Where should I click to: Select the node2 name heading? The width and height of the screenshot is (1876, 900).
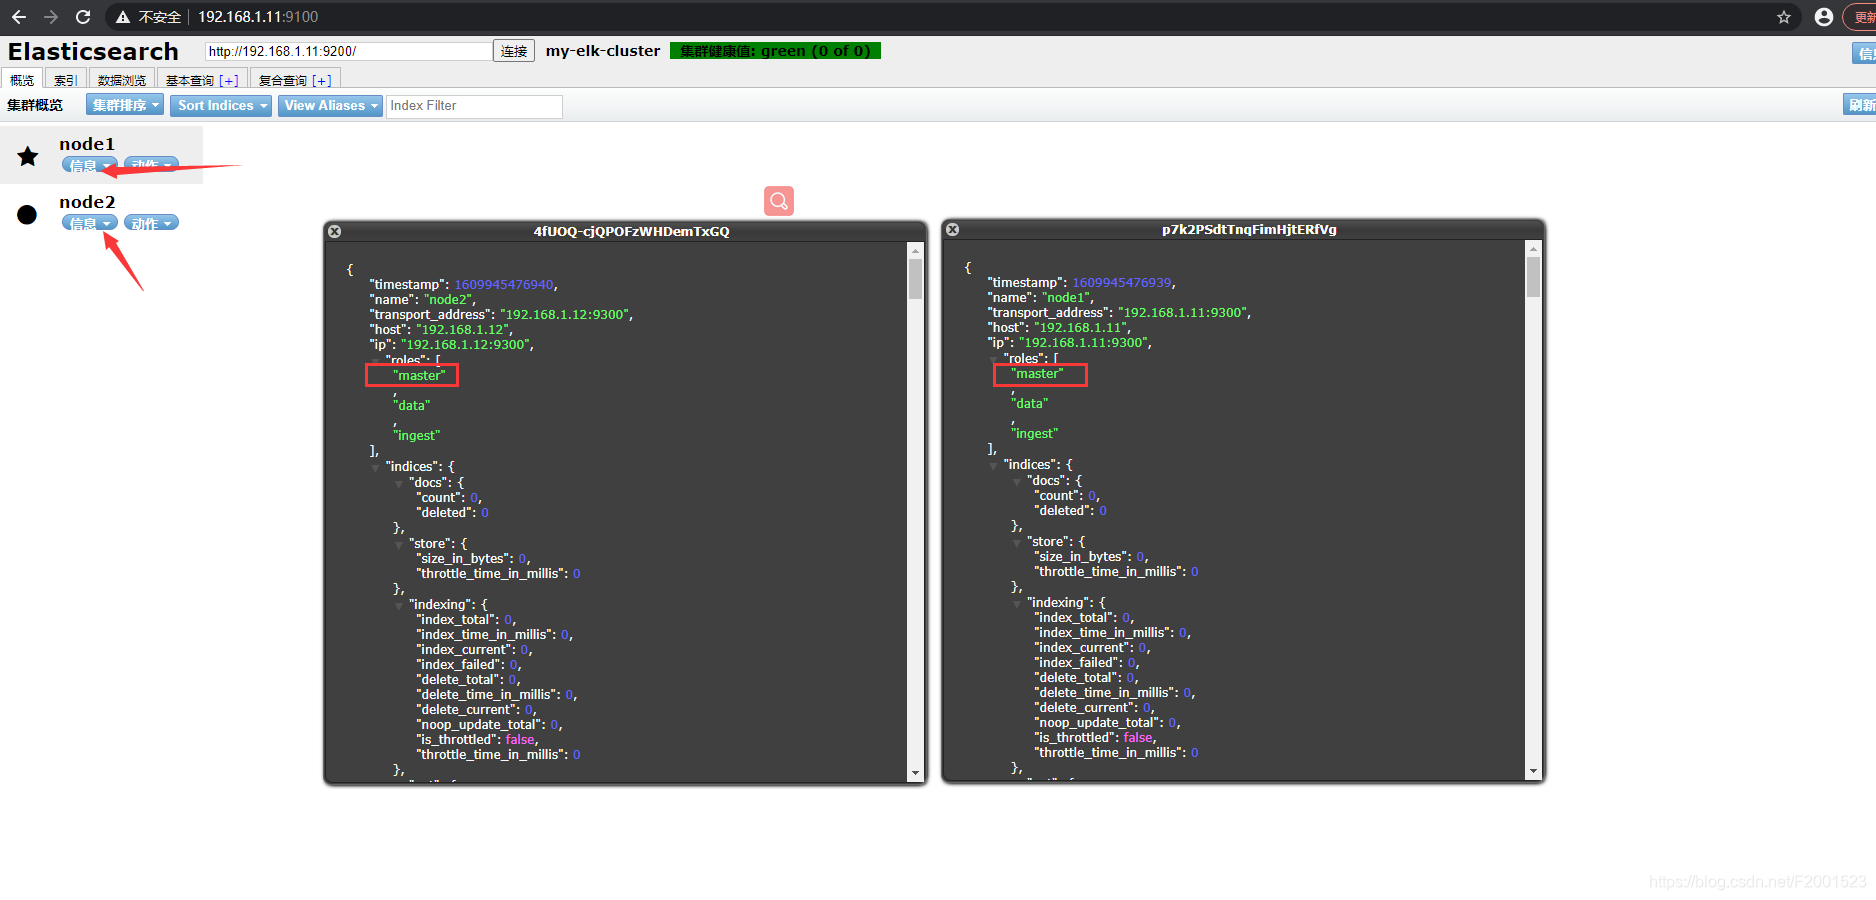coord(87,202)
